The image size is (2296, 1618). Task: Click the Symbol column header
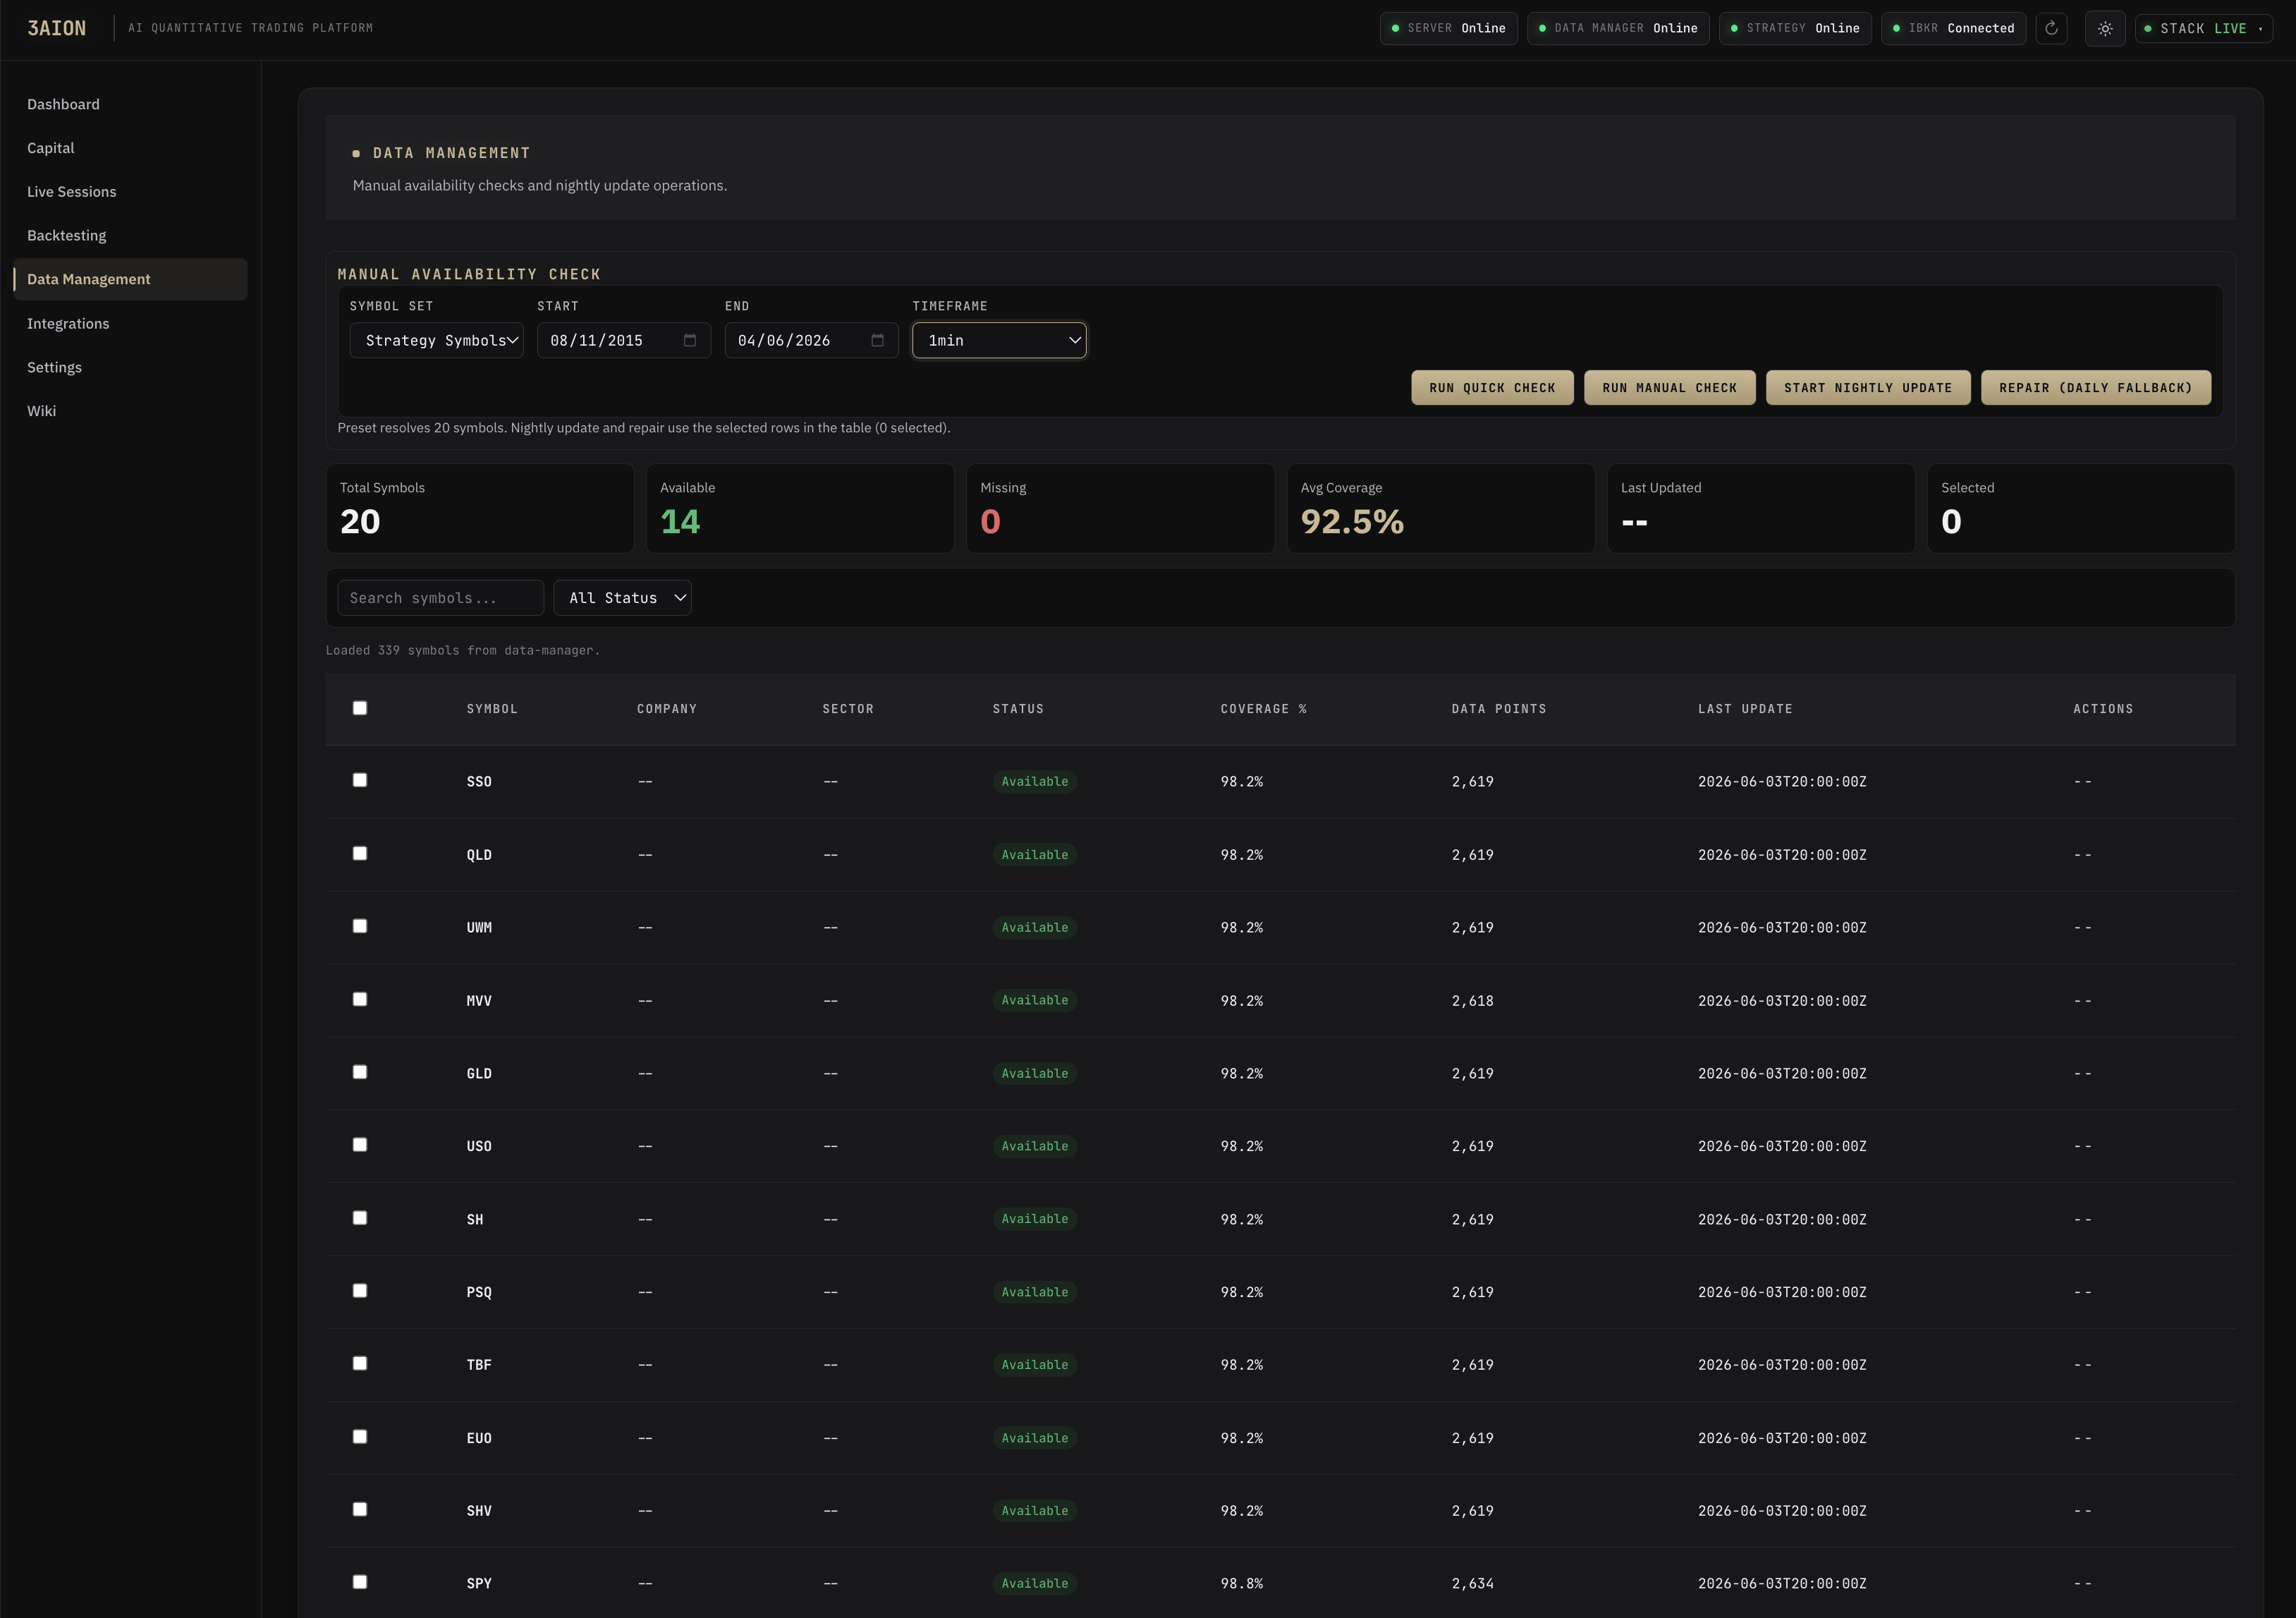tap(492, 709)
